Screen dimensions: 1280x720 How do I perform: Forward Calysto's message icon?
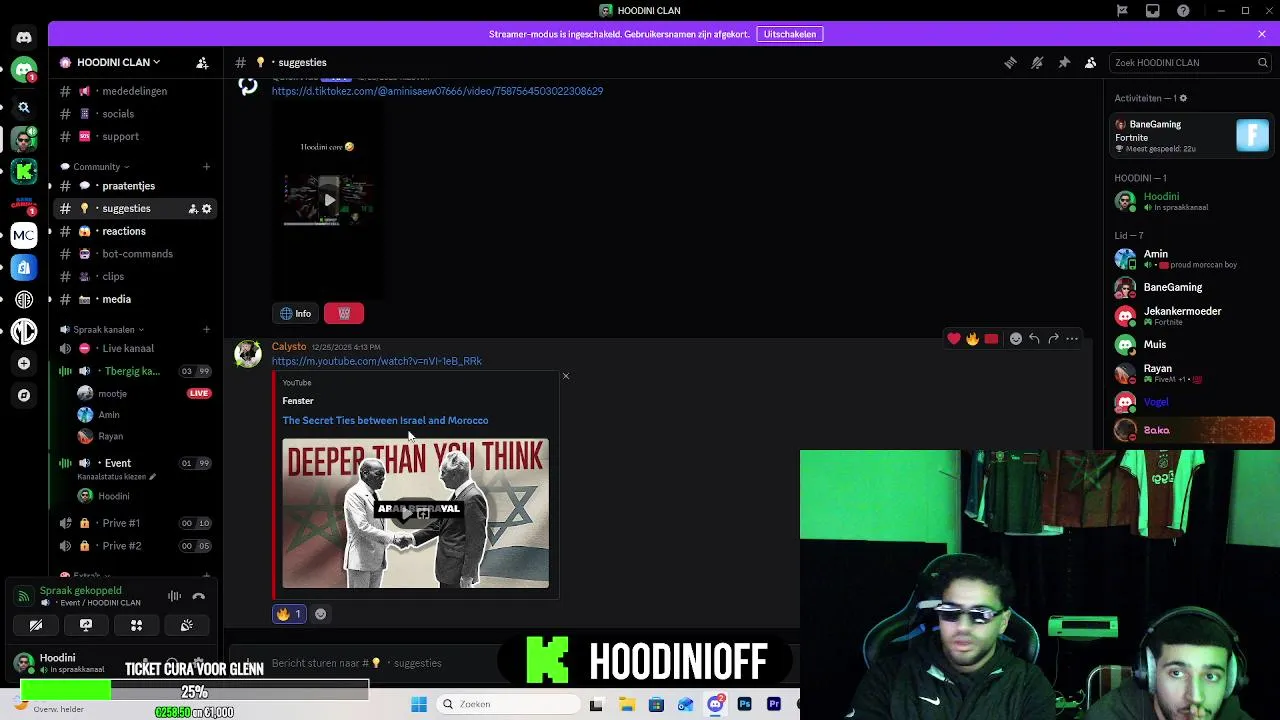(1053, 339)
